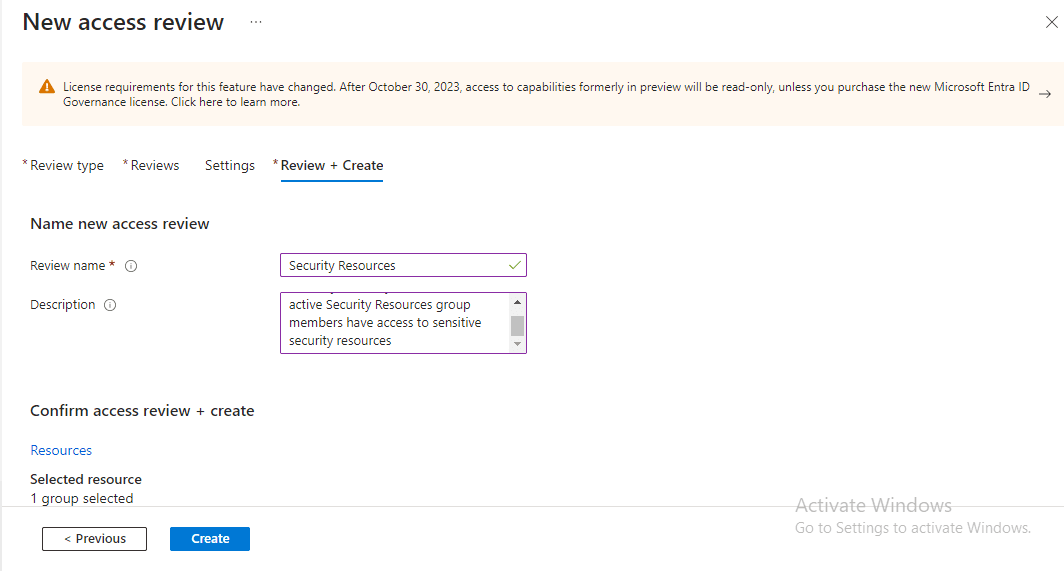Click inside the Description text area

395,323
